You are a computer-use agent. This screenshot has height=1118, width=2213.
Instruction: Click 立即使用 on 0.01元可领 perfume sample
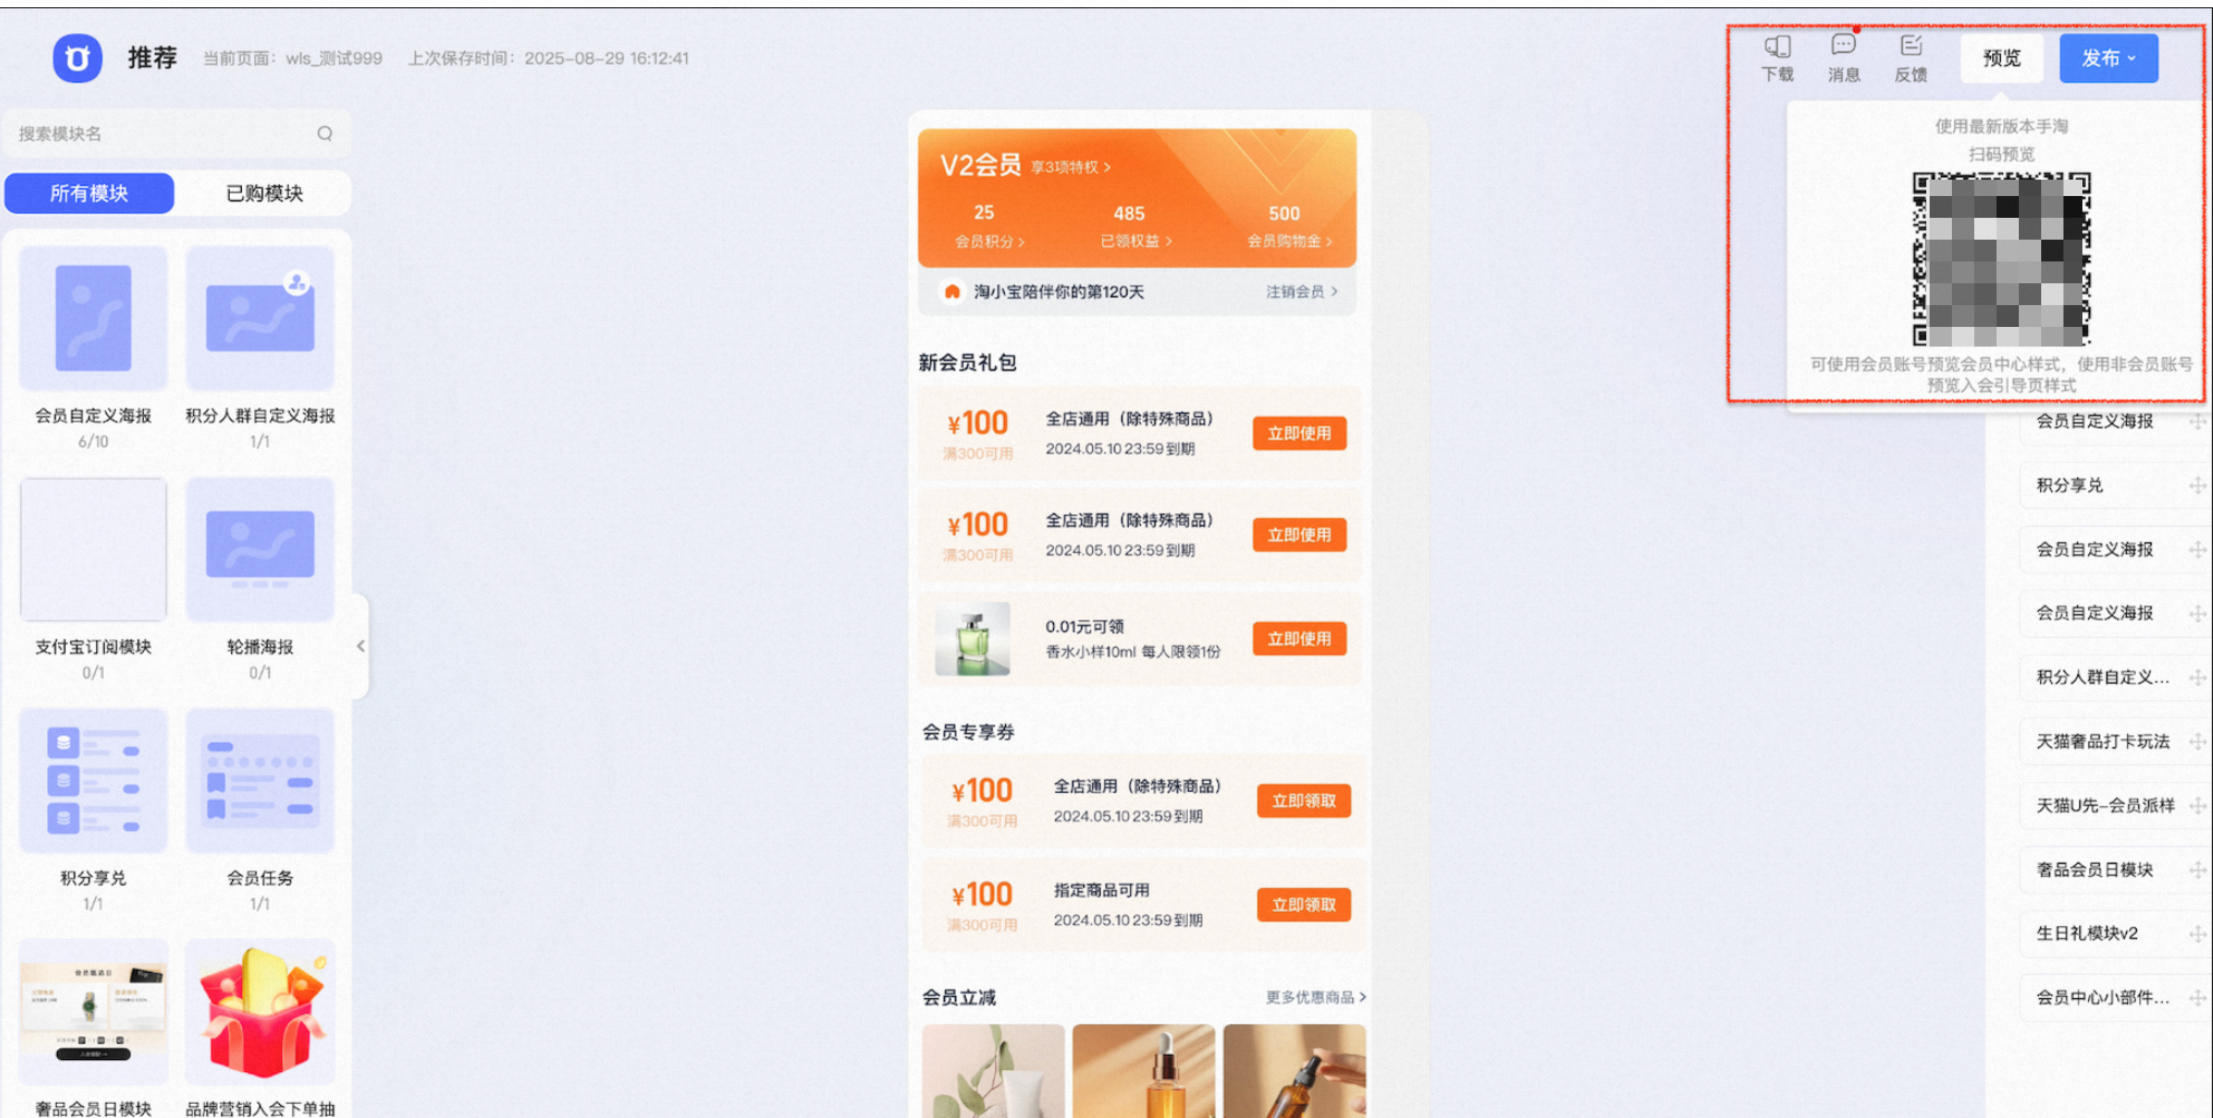coord(1299,639)
